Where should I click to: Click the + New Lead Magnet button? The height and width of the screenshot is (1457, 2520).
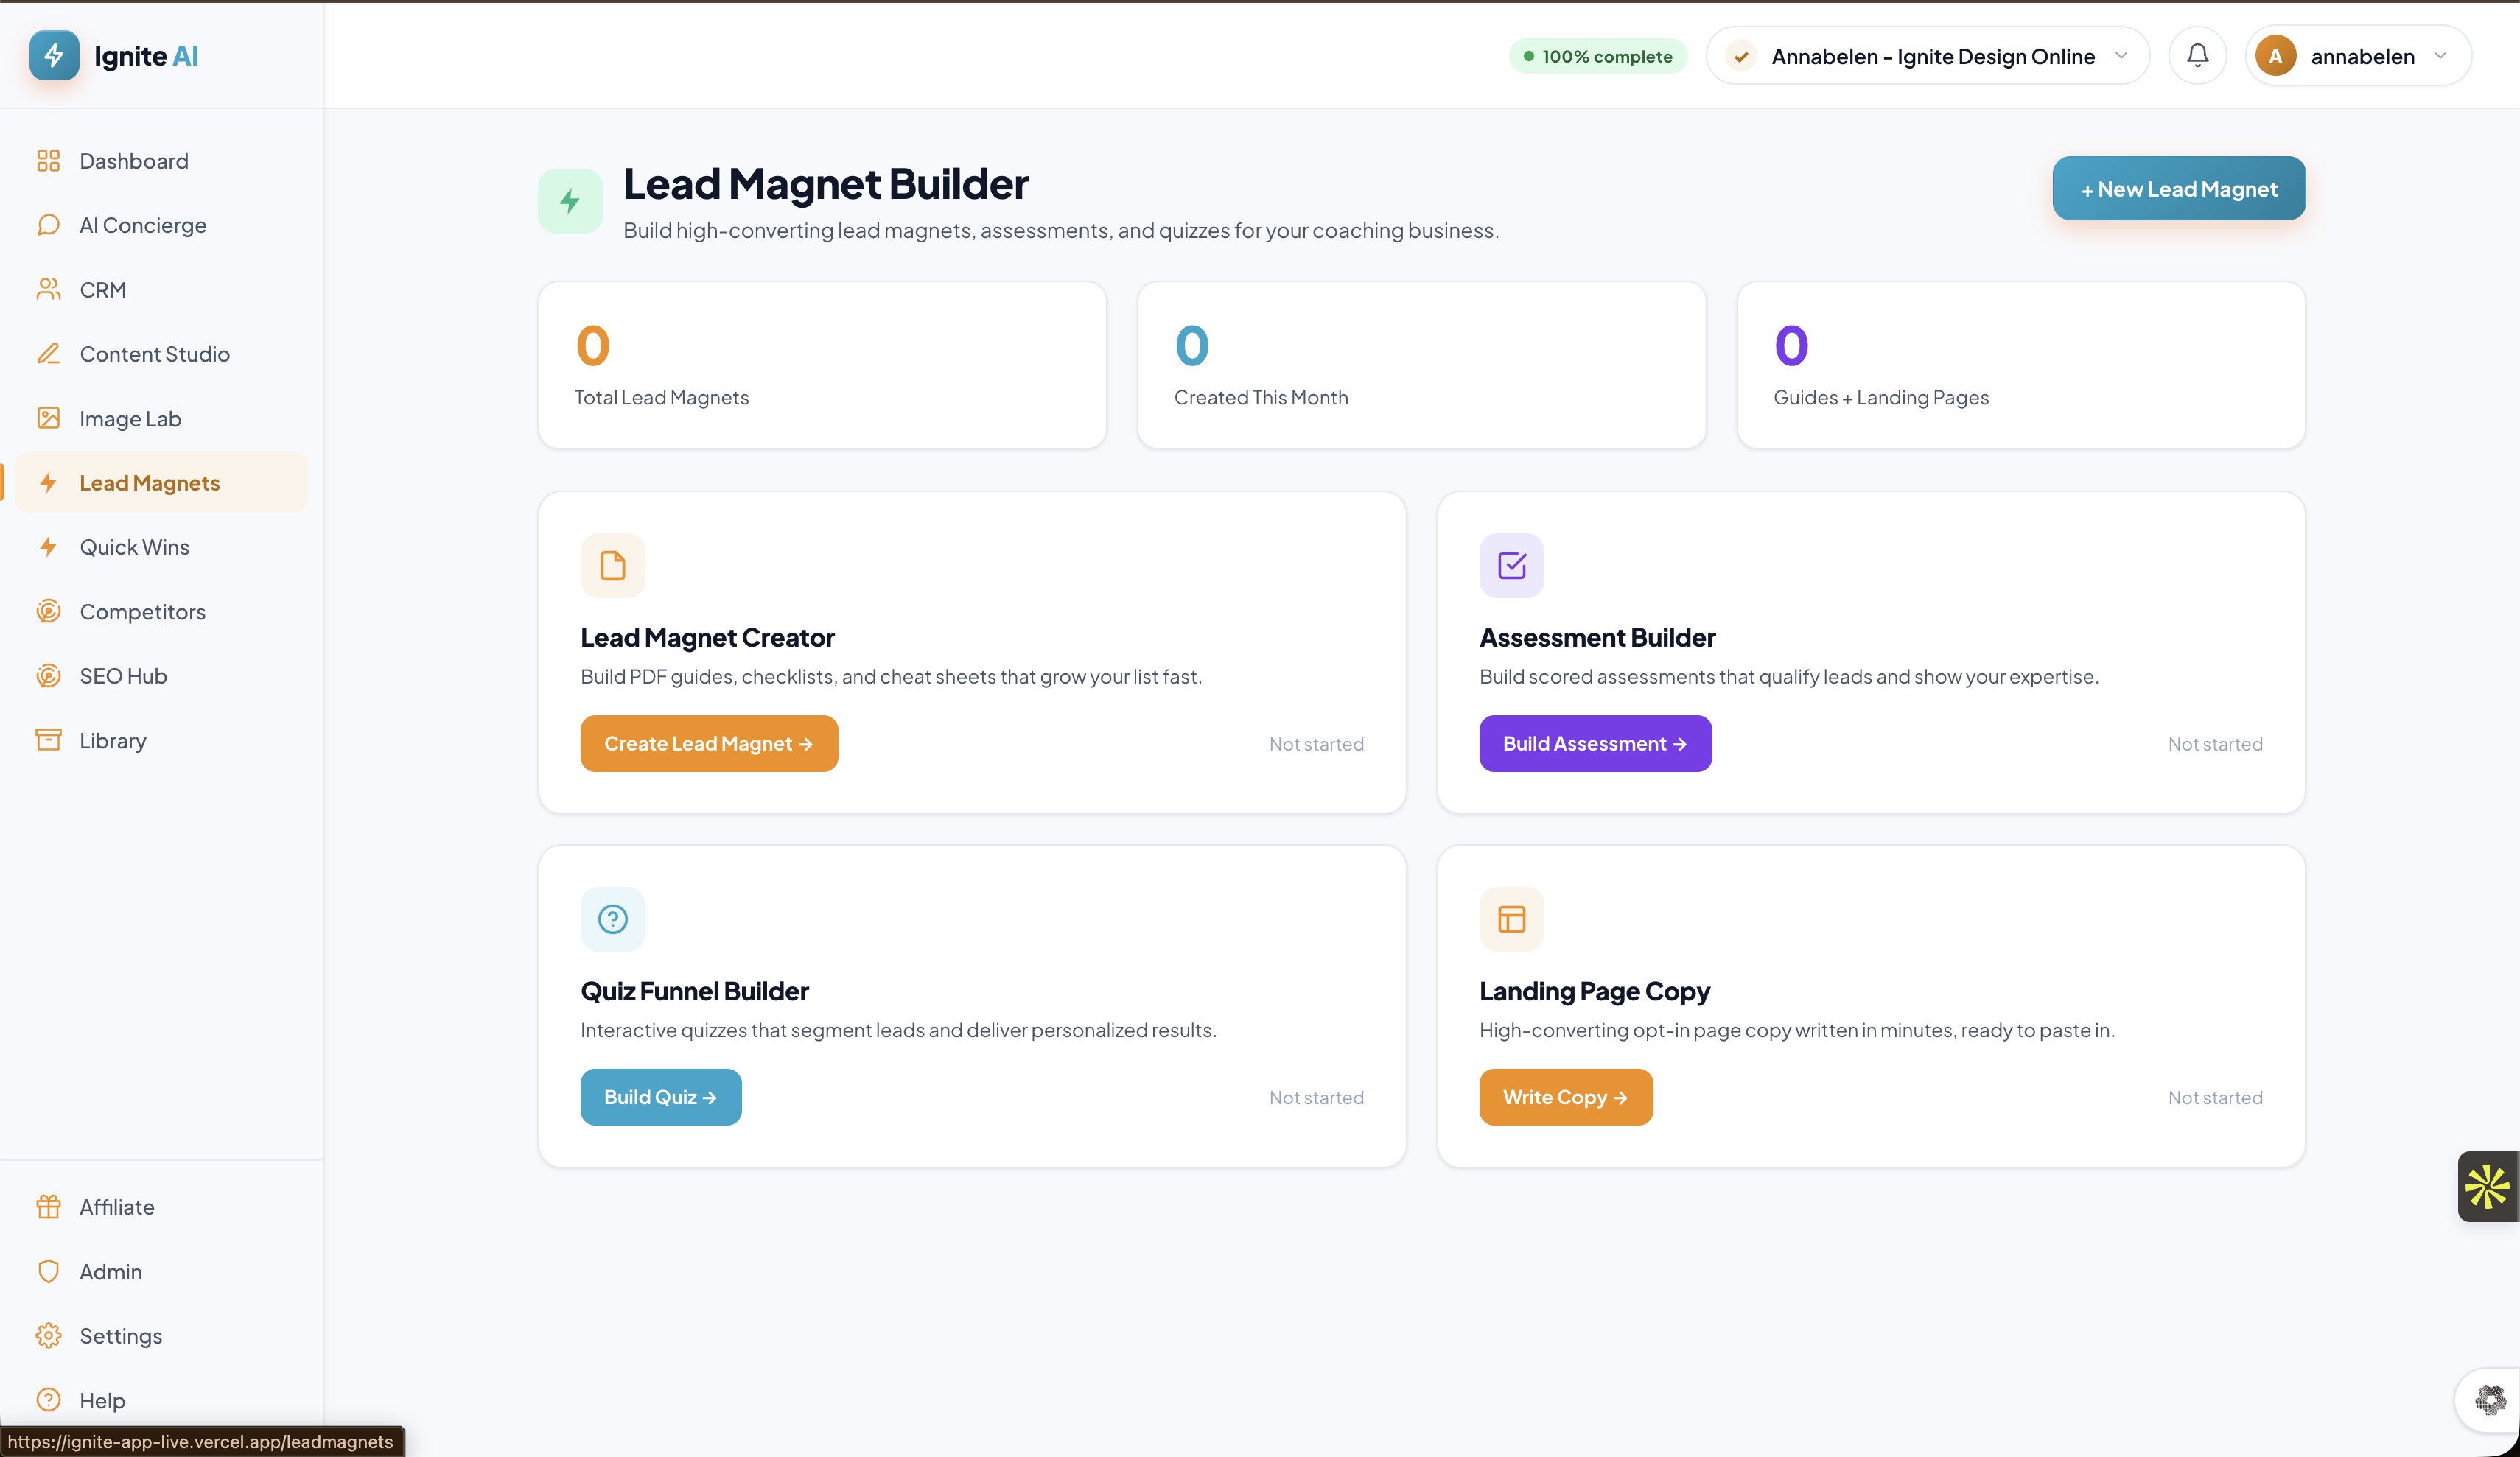2178,188
